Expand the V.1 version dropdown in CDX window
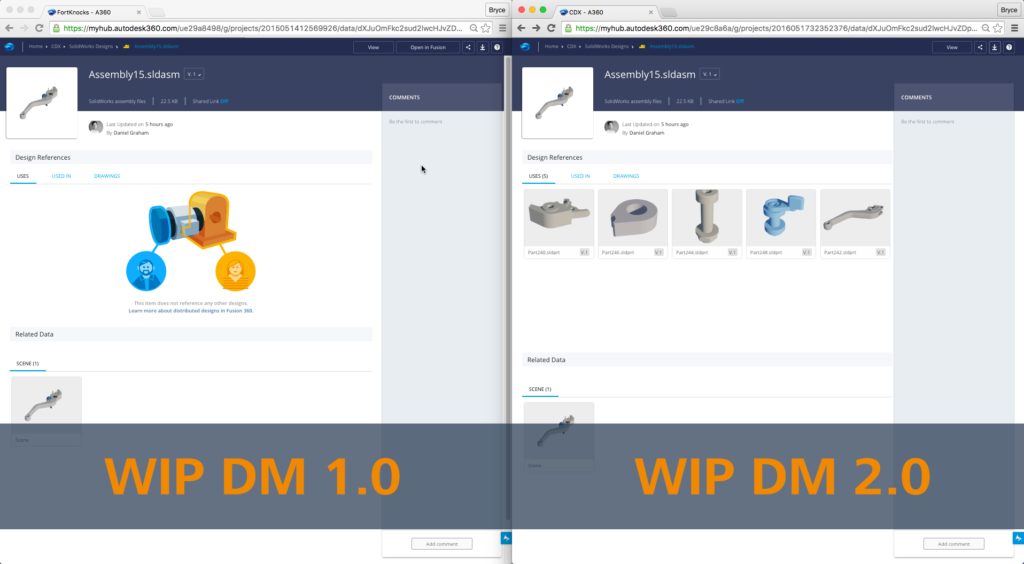This screenshot has height=564, width=1024. pos(710,74)
